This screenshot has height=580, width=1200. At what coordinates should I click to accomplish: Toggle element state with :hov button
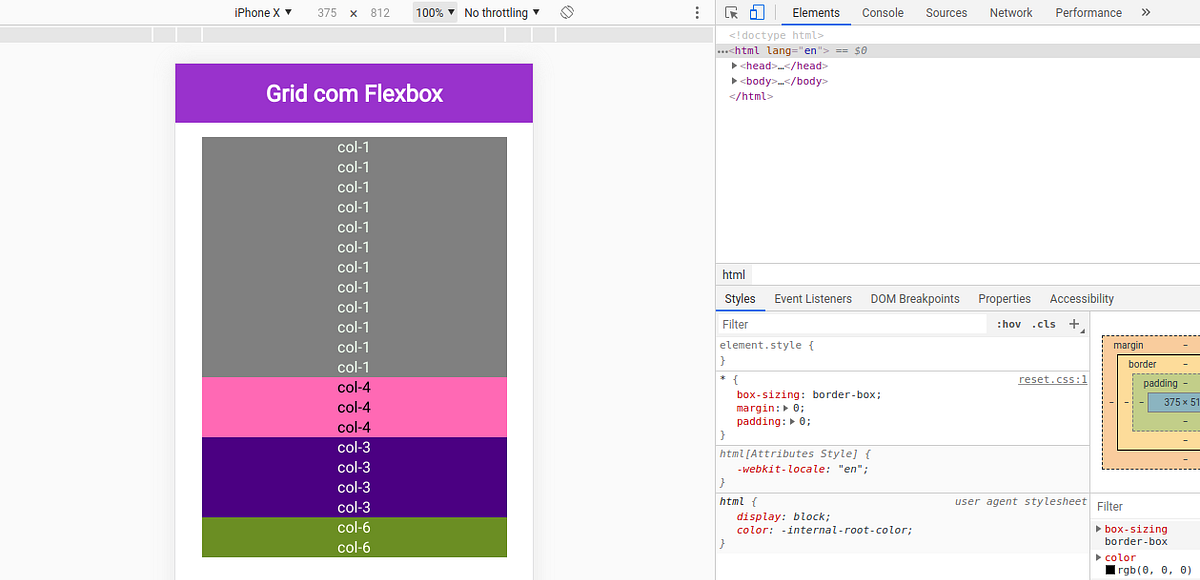(x=1008, y=324)
